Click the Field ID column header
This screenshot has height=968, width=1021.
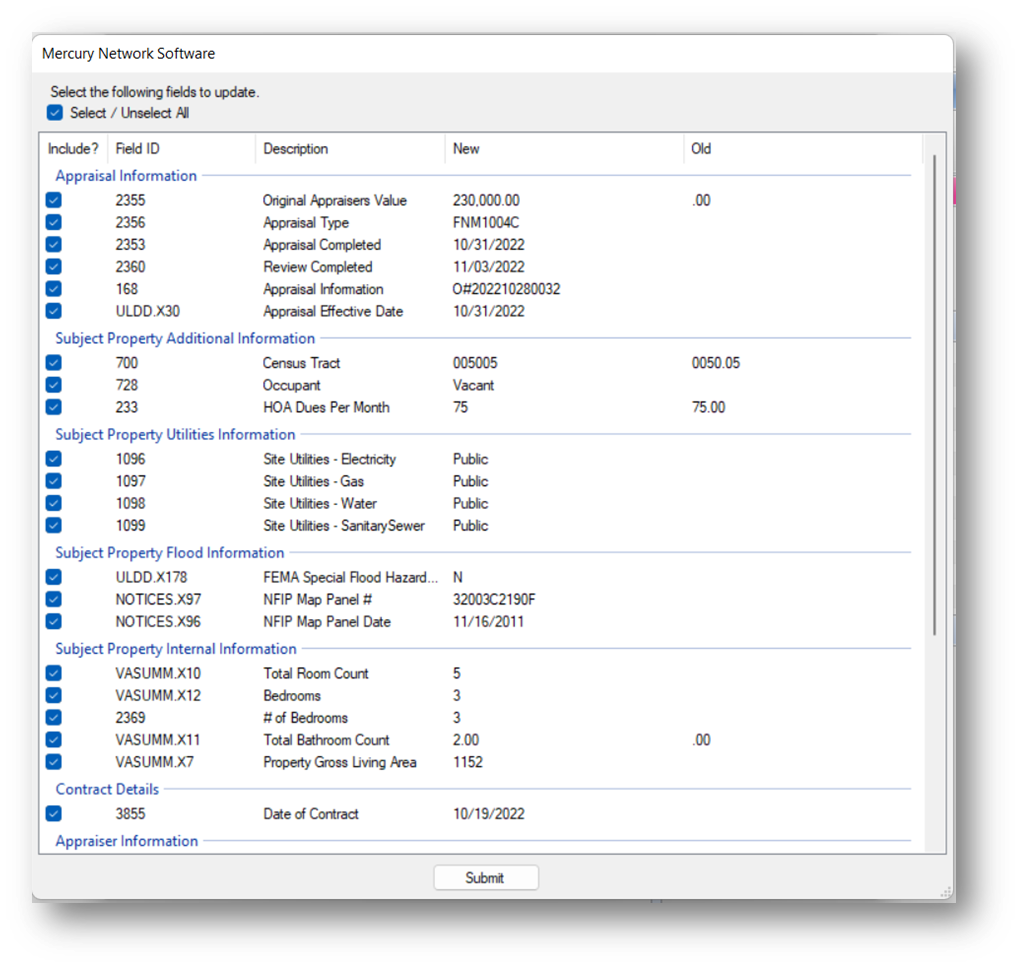click(138, 149)
